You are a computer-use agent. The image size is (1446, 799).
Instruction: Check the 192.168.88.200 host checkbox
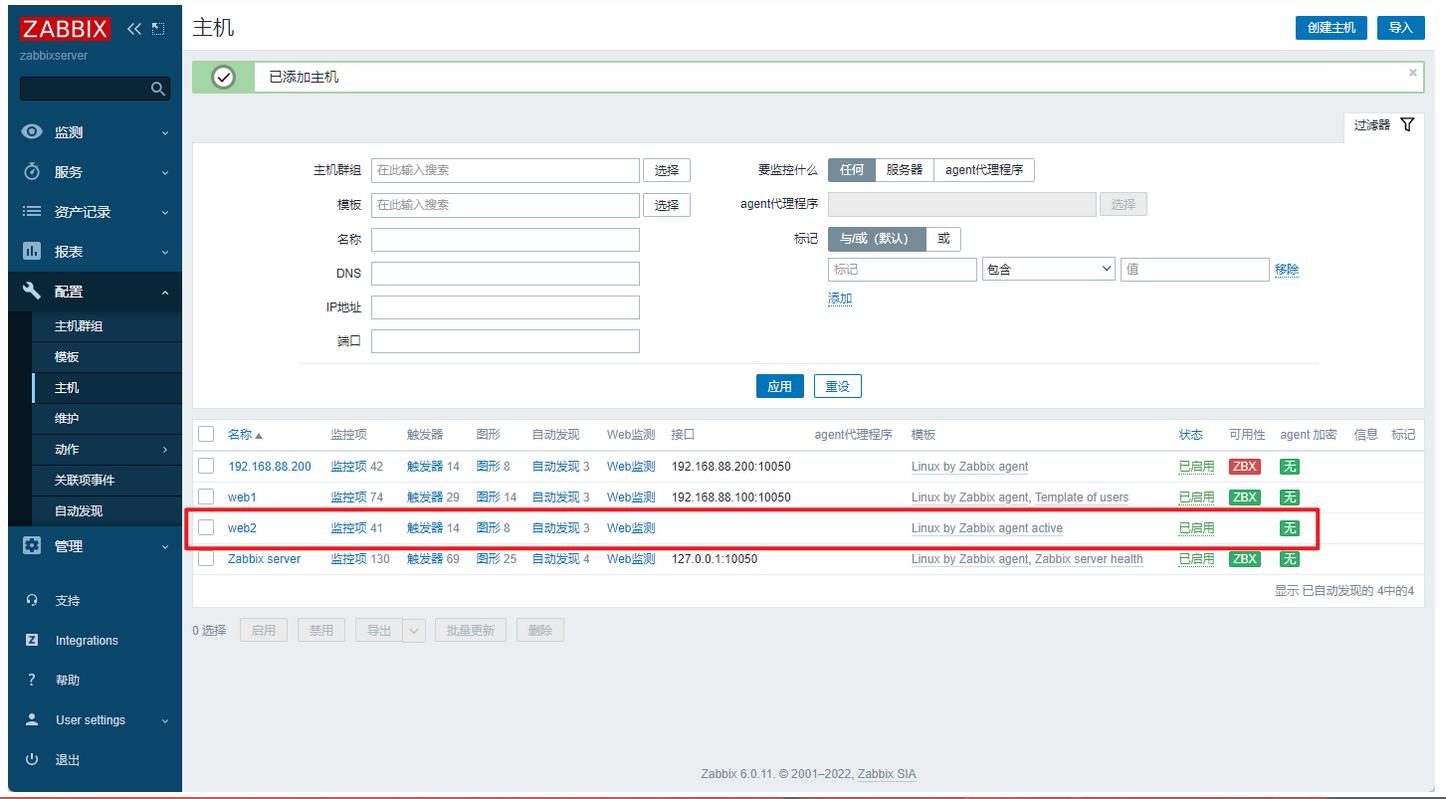pyautogui.click(x=206, y=466)
